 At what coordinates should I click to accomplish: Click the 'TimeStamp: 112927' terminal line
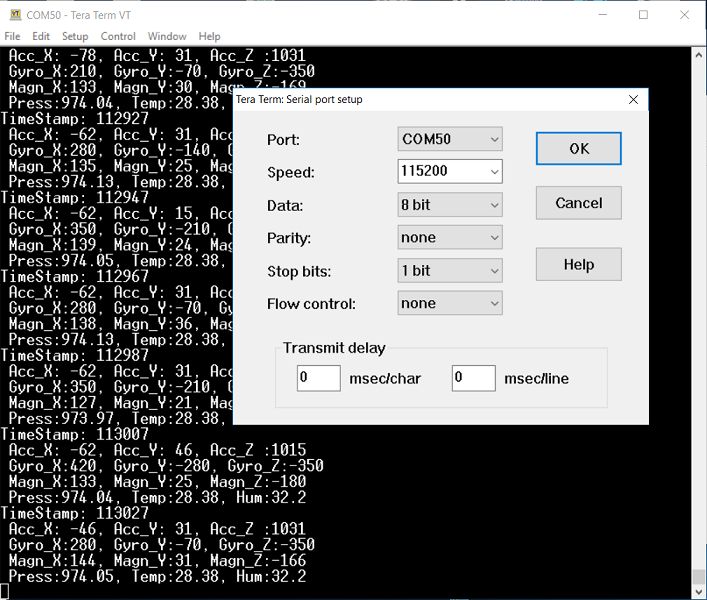74,119
